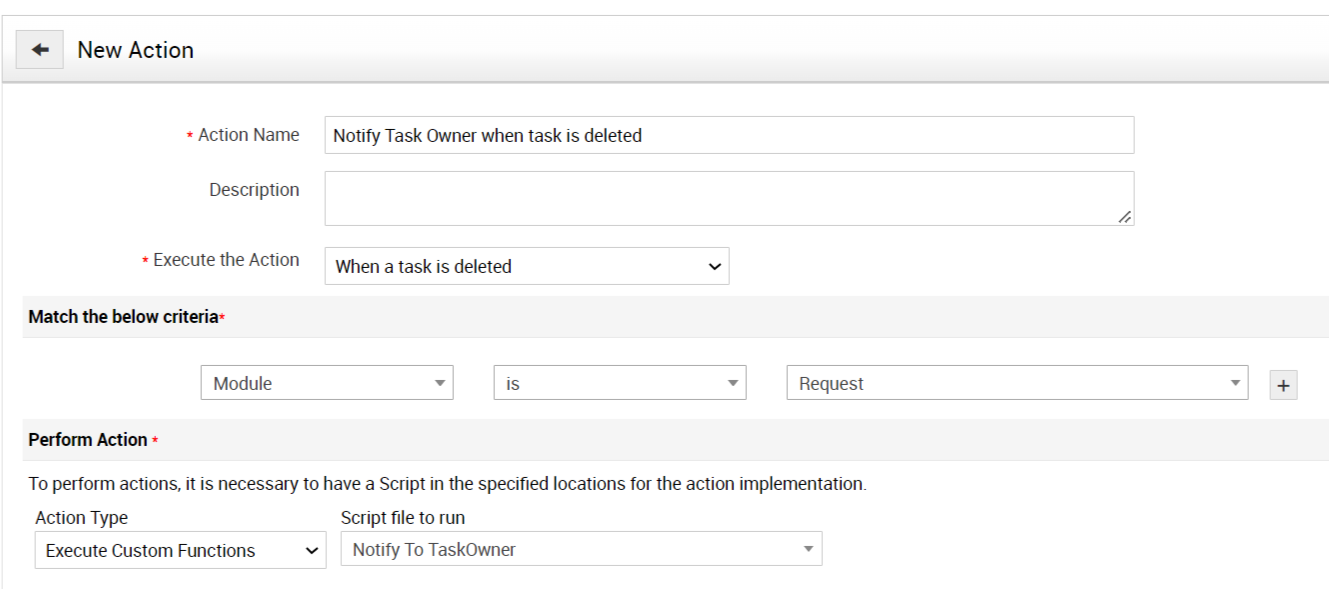The height and width of the screenshot is (589, 1329).
Task: Click the "Action Name" field label
Action: pos(248,135)
